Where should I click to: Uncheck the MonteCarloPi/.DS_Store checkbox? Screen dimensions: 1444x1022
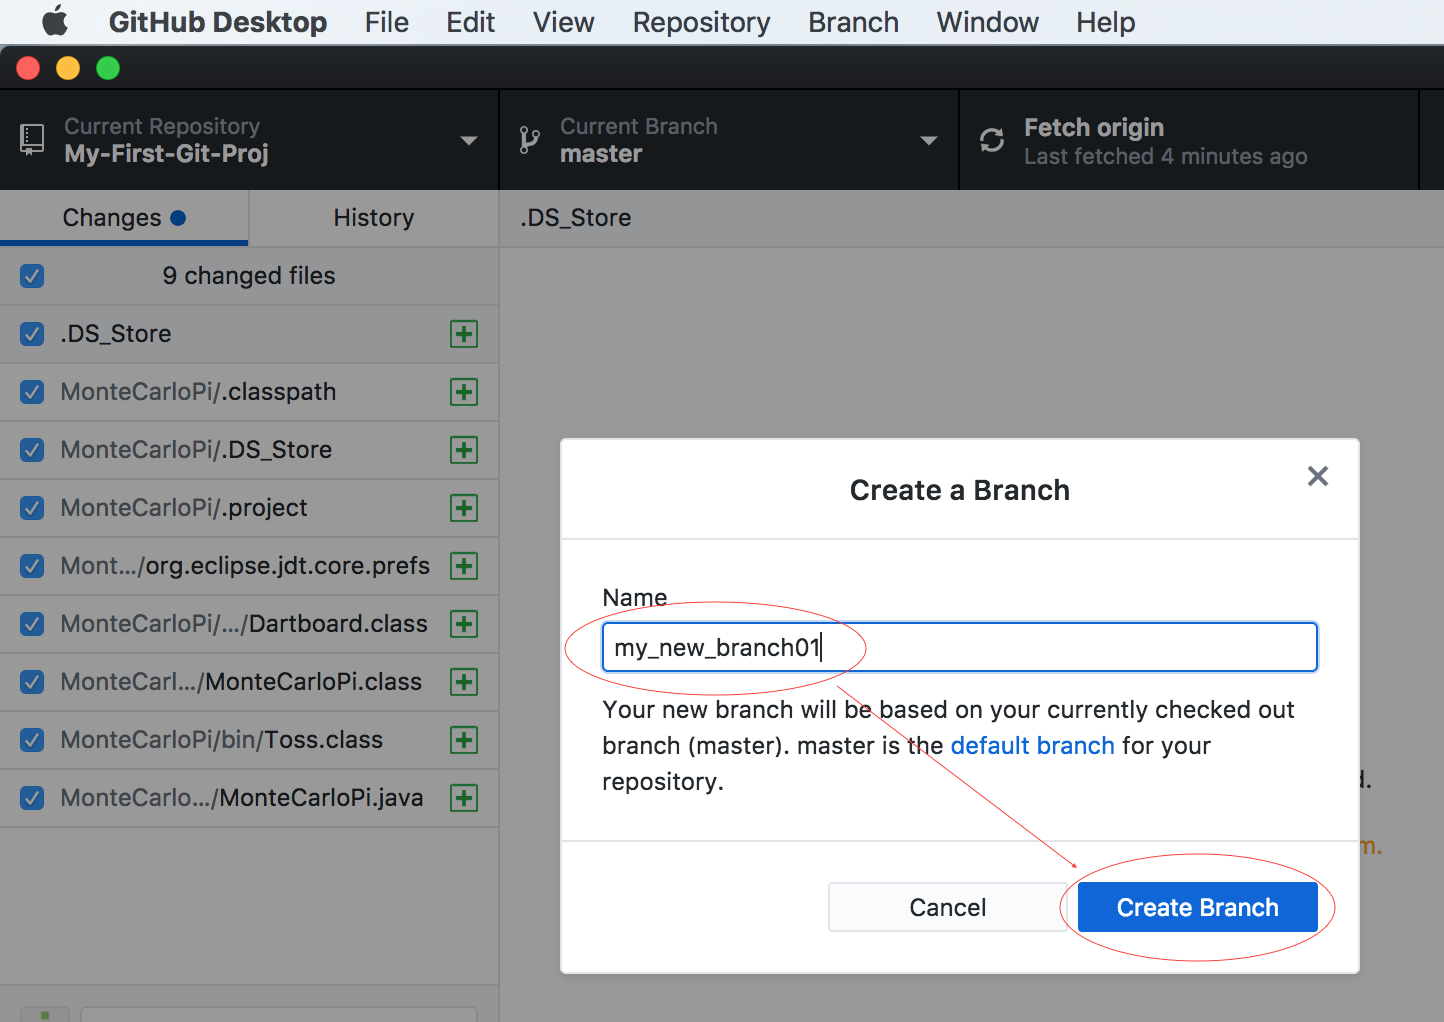32,450
